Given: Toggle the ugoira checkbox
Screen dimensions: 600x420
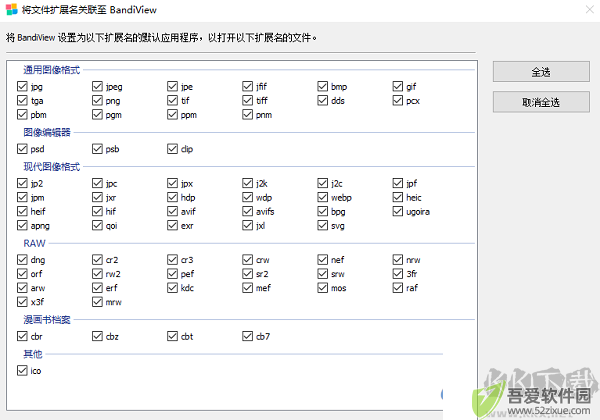Looking at the screenshot, I should (x=398, y=211).
